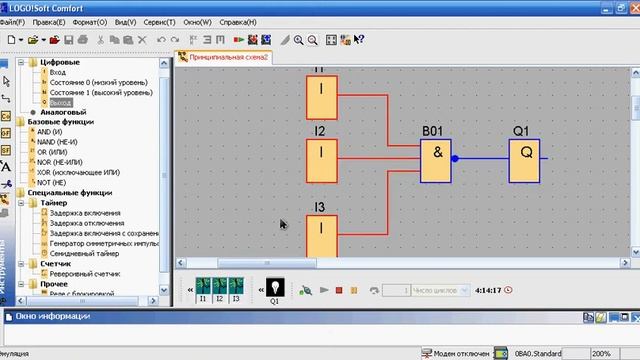The width and height of the screenshot is (640, 360).
Task: Select Задержка включения timer item
Action: [85, 213]
